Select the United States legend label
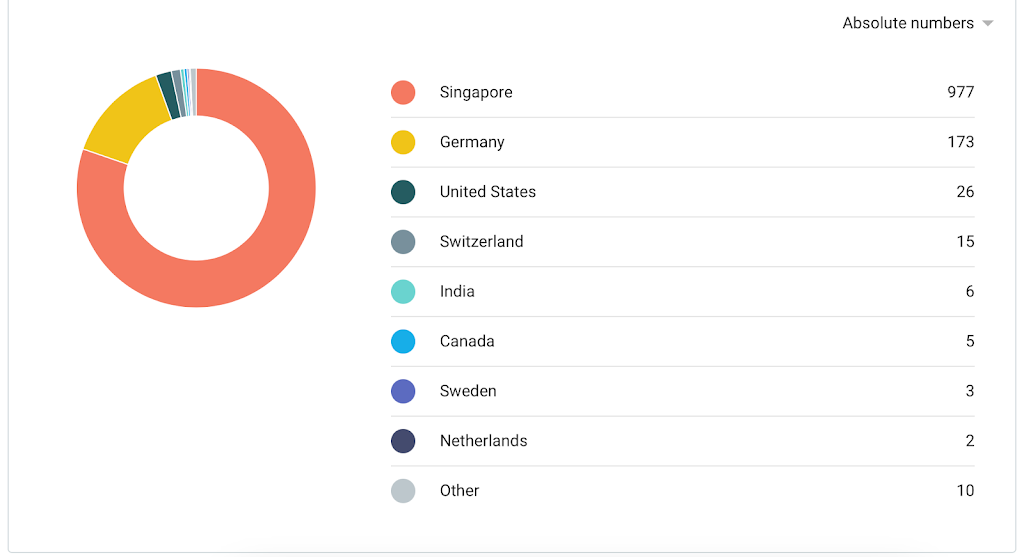This screenshot has width=1024, height=557. pos(488,192)
